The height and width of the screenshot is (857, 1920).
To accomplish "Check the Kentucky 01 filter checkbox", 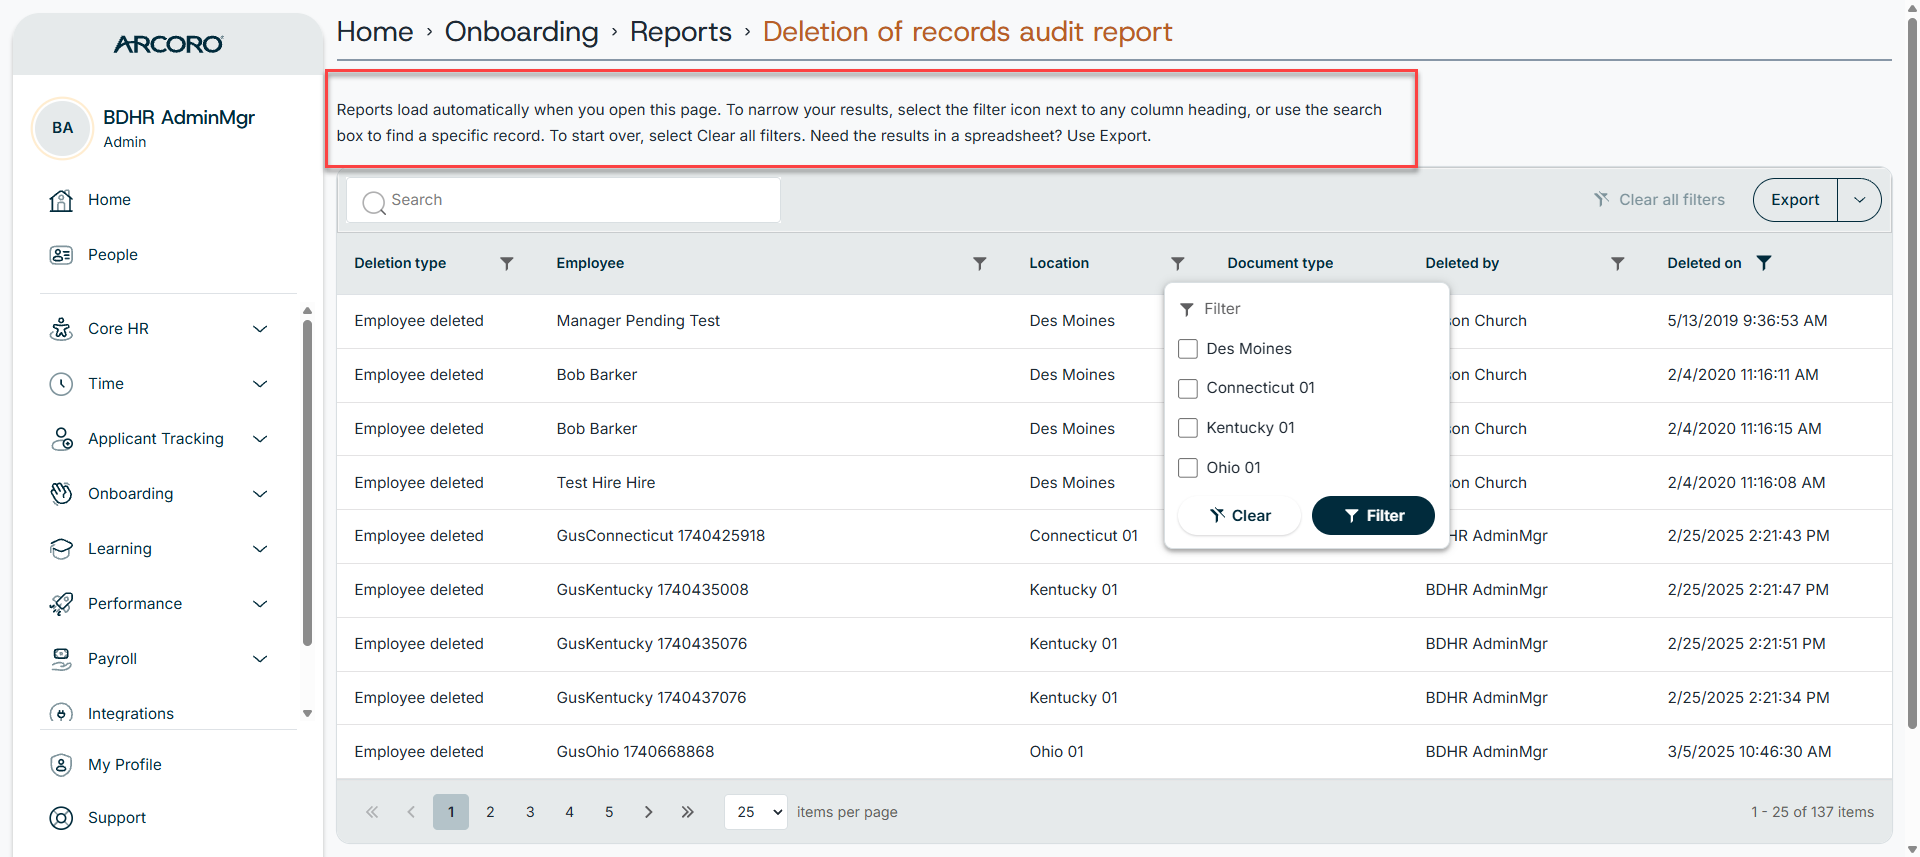I will (x=1188, y=428).
